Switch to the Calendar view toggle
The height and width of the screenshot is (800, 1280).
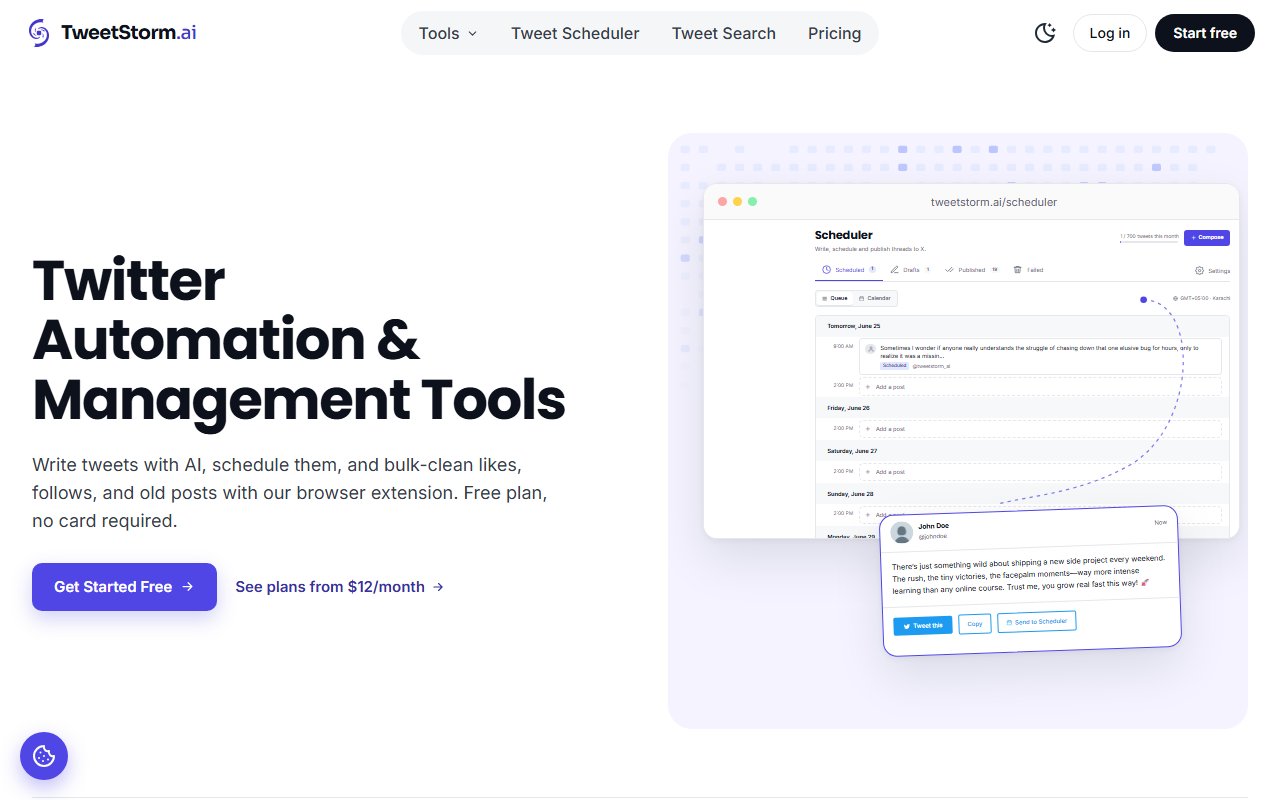tap(875, 298)
